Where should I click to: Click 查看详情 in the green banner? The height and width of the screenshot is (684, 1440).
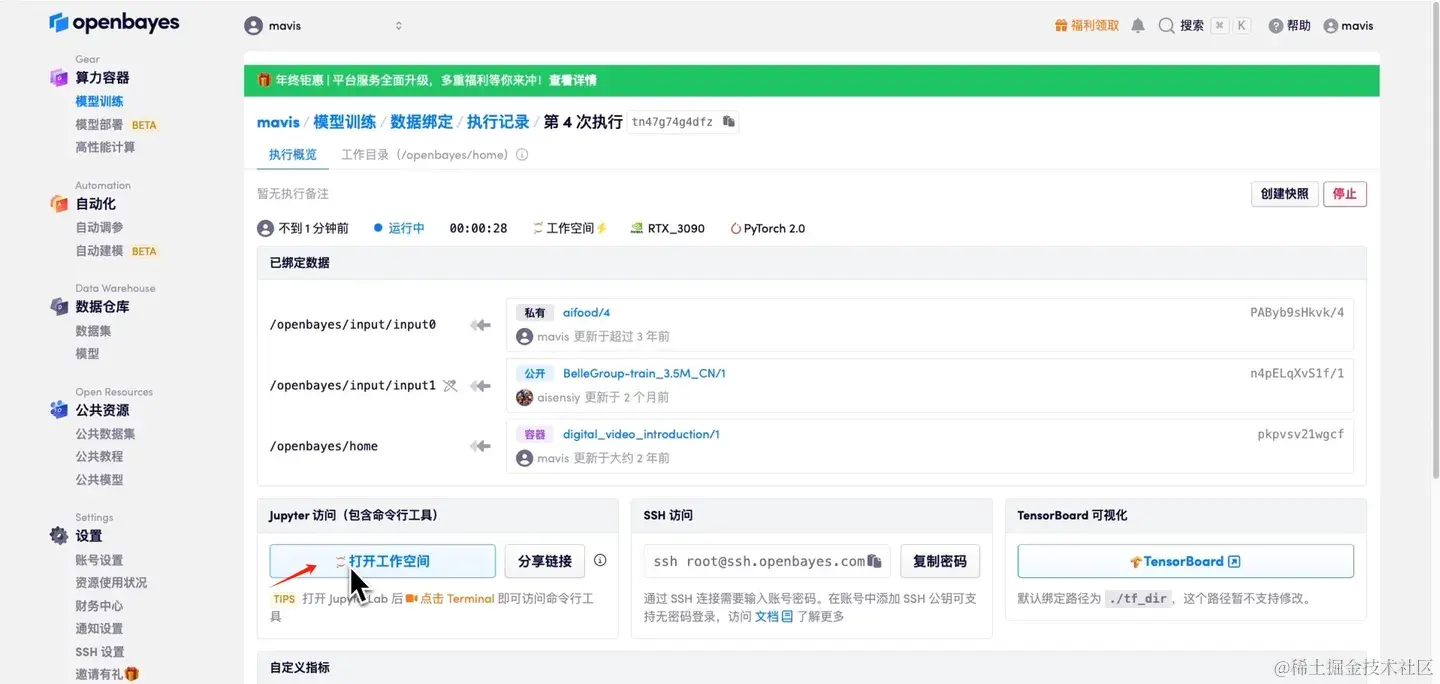(x=572, y=80)
